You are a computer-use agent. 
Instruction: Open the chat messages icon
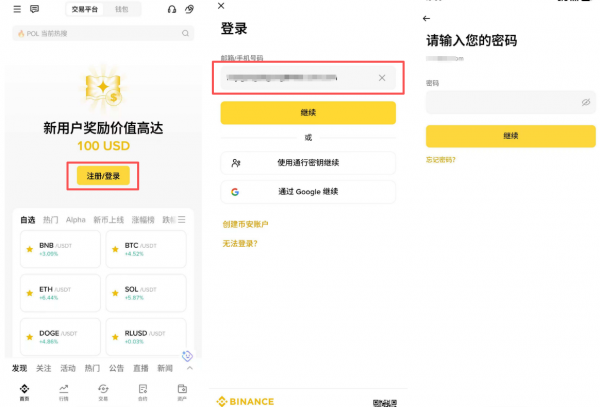click(x=34, y=9)
